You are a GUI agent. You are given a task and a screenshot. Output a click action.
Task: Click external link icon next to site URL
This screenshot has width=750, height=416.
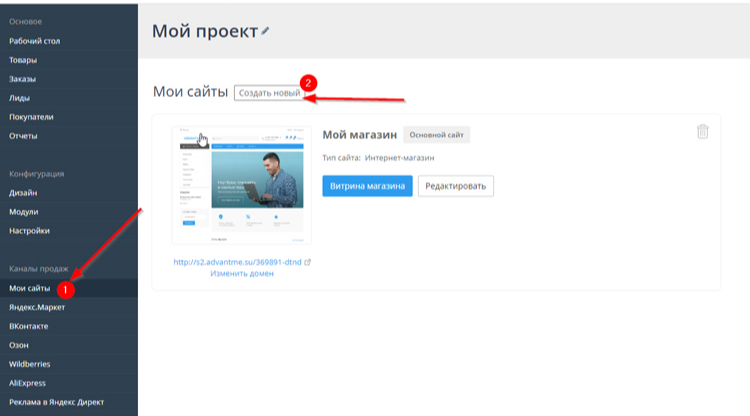click(x=307, y=262)
